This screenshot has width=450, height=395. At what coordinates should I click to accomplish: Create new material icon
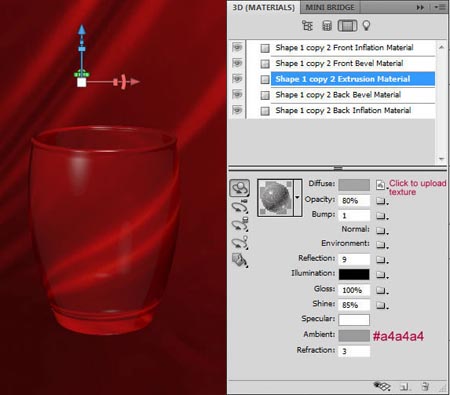click(x=404, y=387)
